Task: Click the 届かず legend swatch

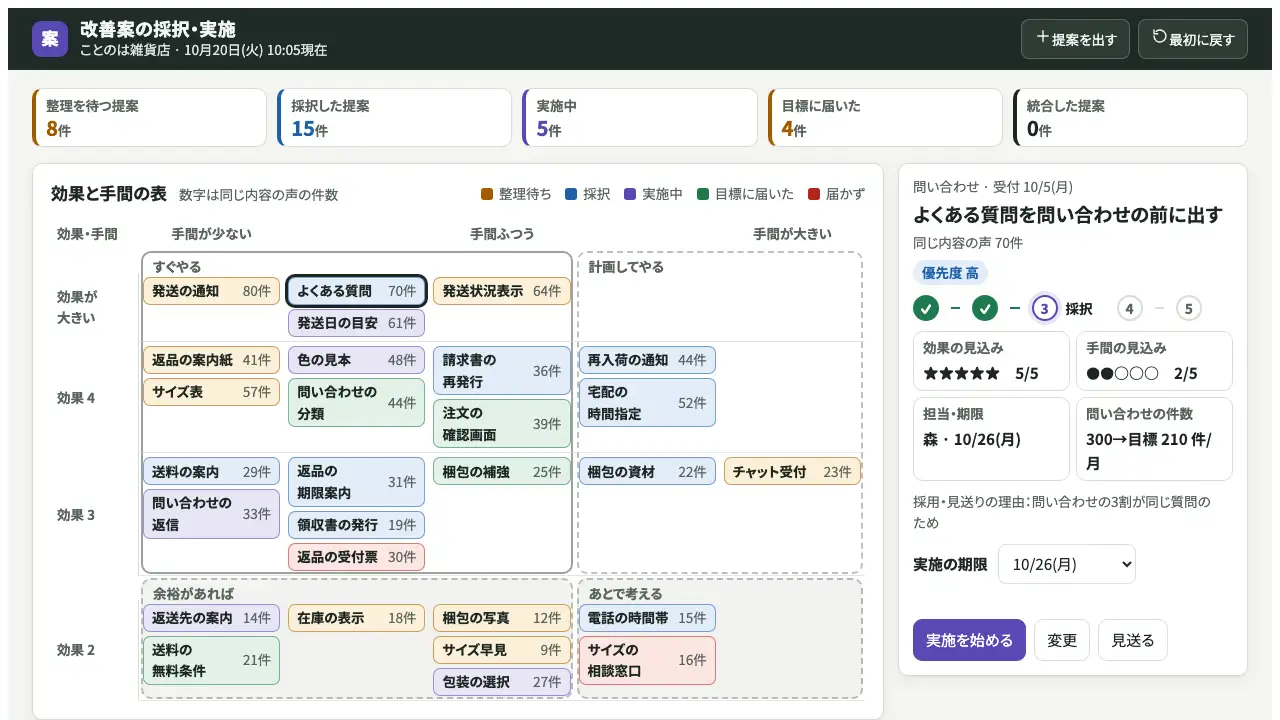Action: (x=813, y=194)
